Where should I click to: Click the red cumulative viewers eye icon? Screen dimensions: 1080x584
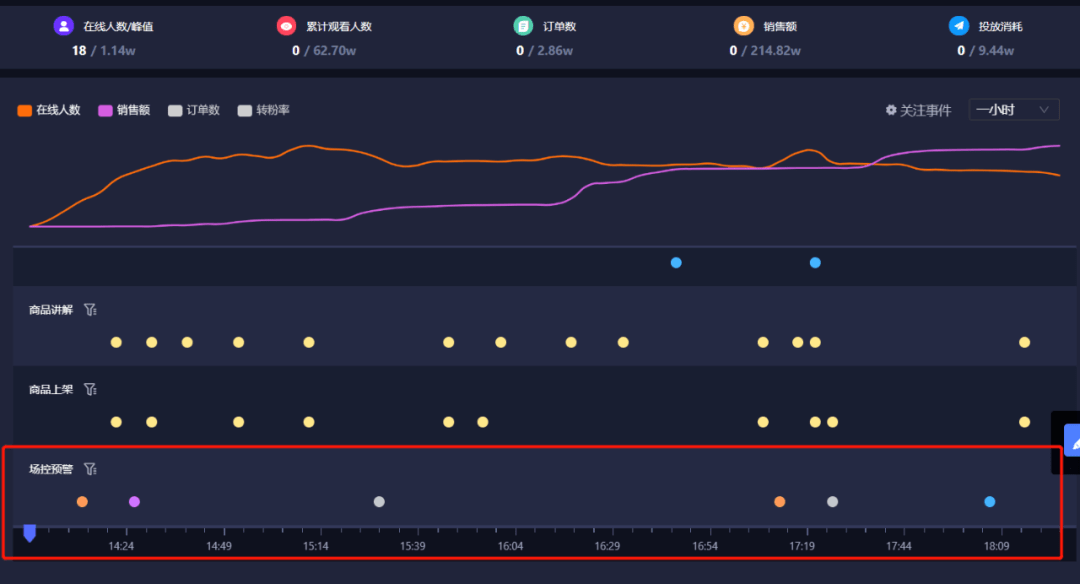click(x=287, y=26)
